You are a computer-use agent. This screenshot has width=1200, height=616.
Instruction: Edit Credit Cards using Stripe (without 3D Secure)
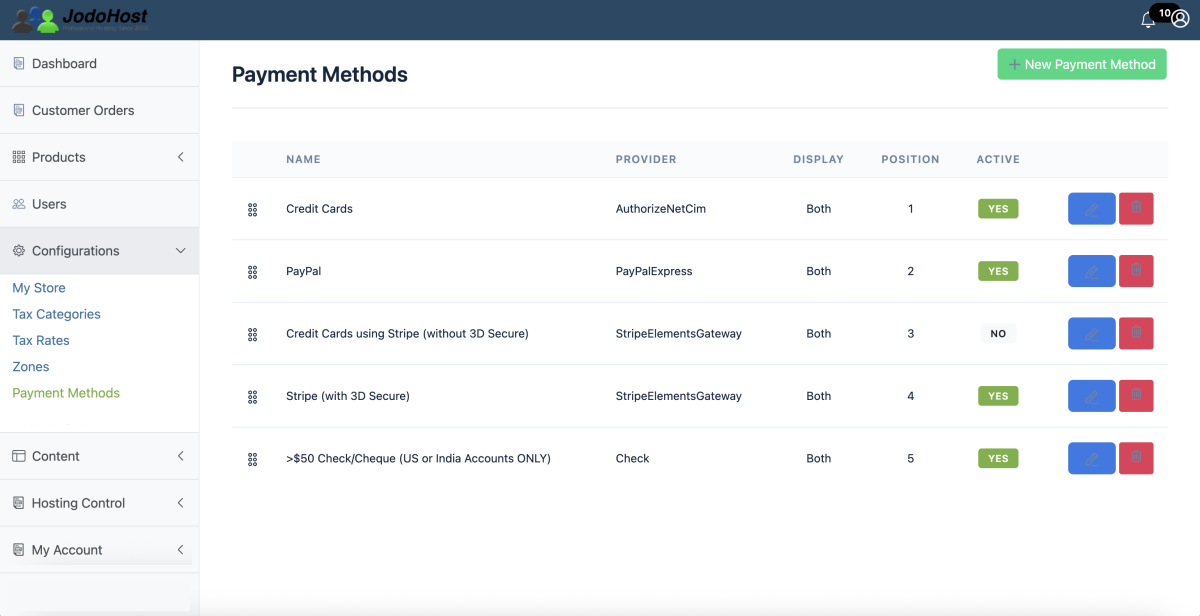[1092, 334]
